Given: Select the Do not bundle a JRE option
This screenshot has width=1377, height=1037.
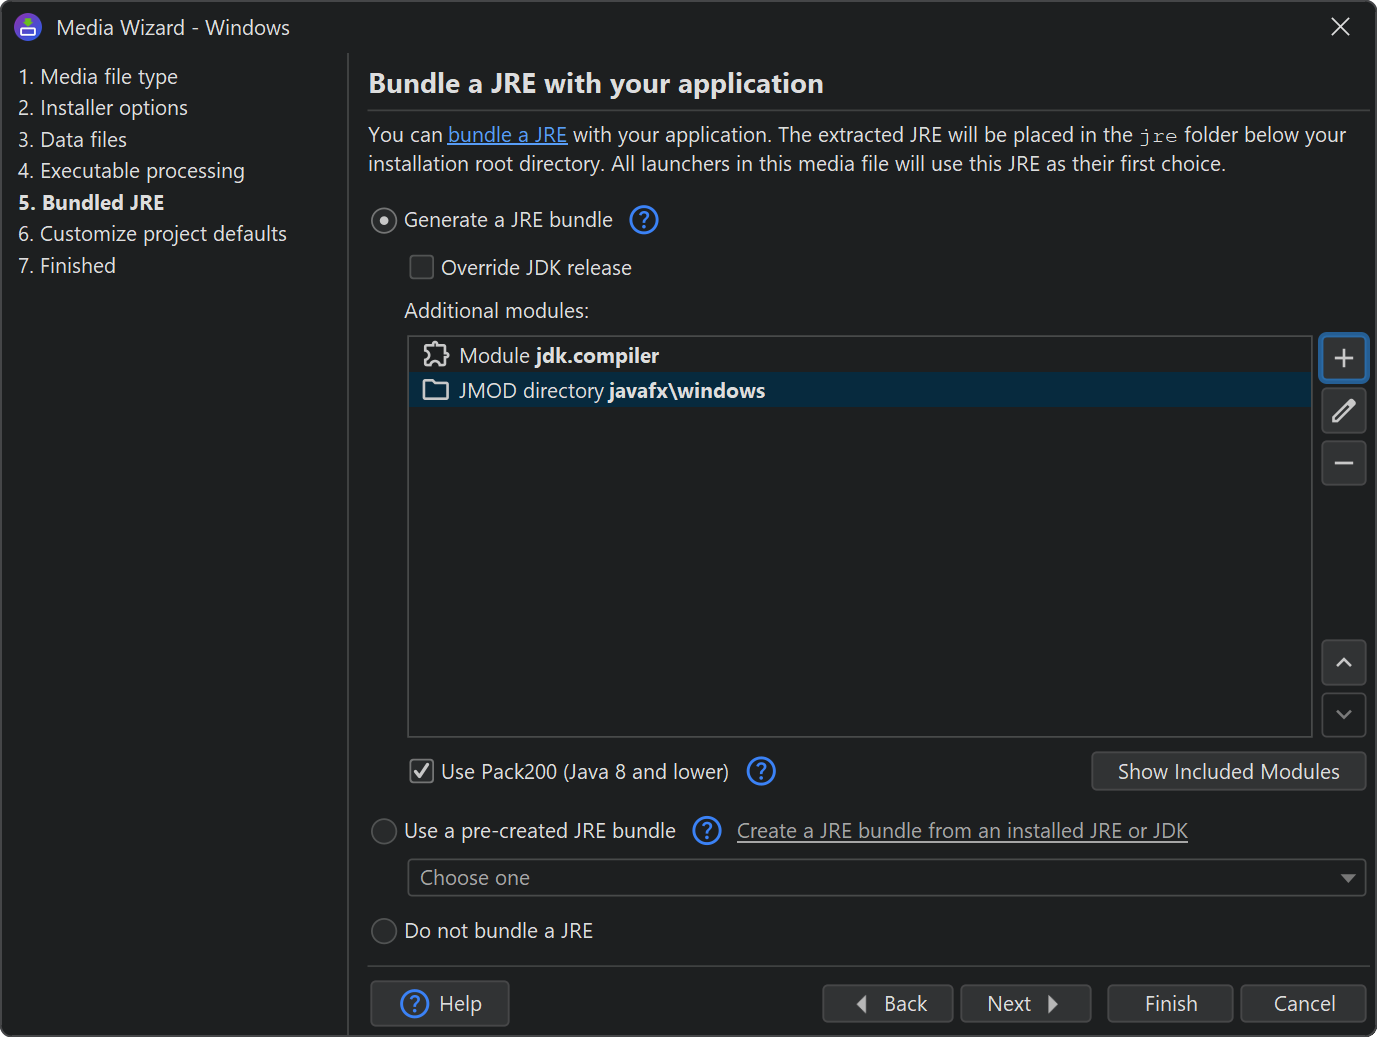Looking at the screenshot, I should [x=384, y=931].
